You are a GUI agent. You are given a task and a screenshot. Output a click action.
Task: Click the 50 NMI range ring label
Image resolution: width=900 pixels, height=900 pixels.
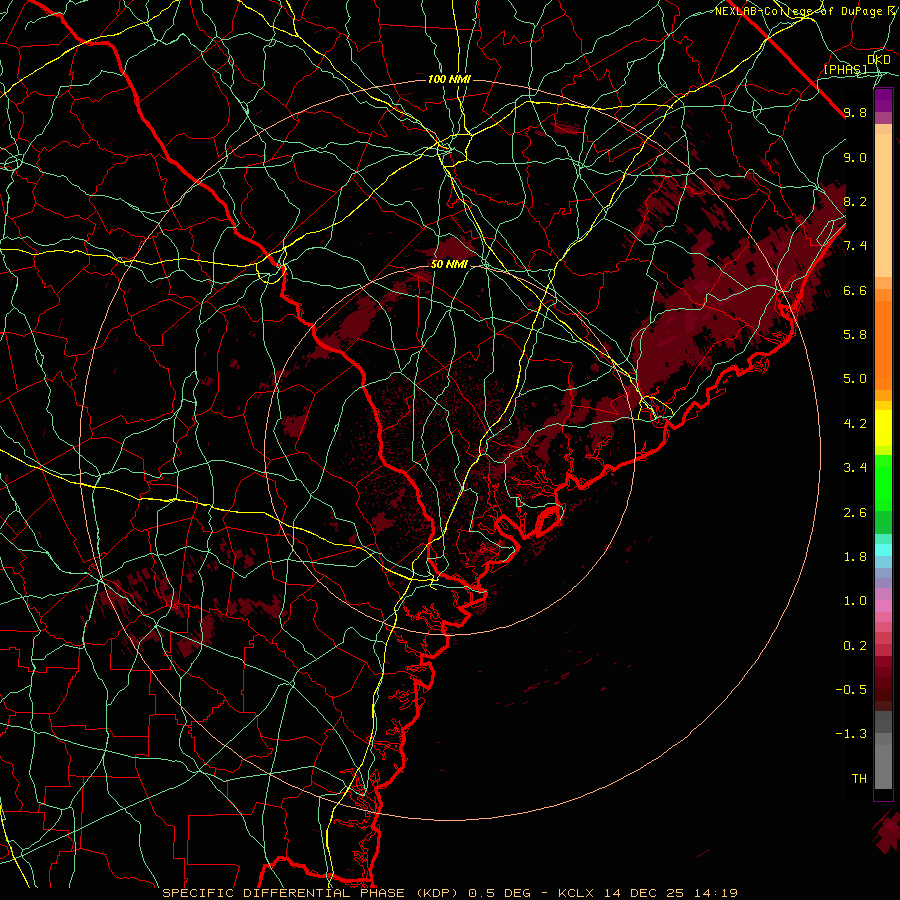(449, 264)
